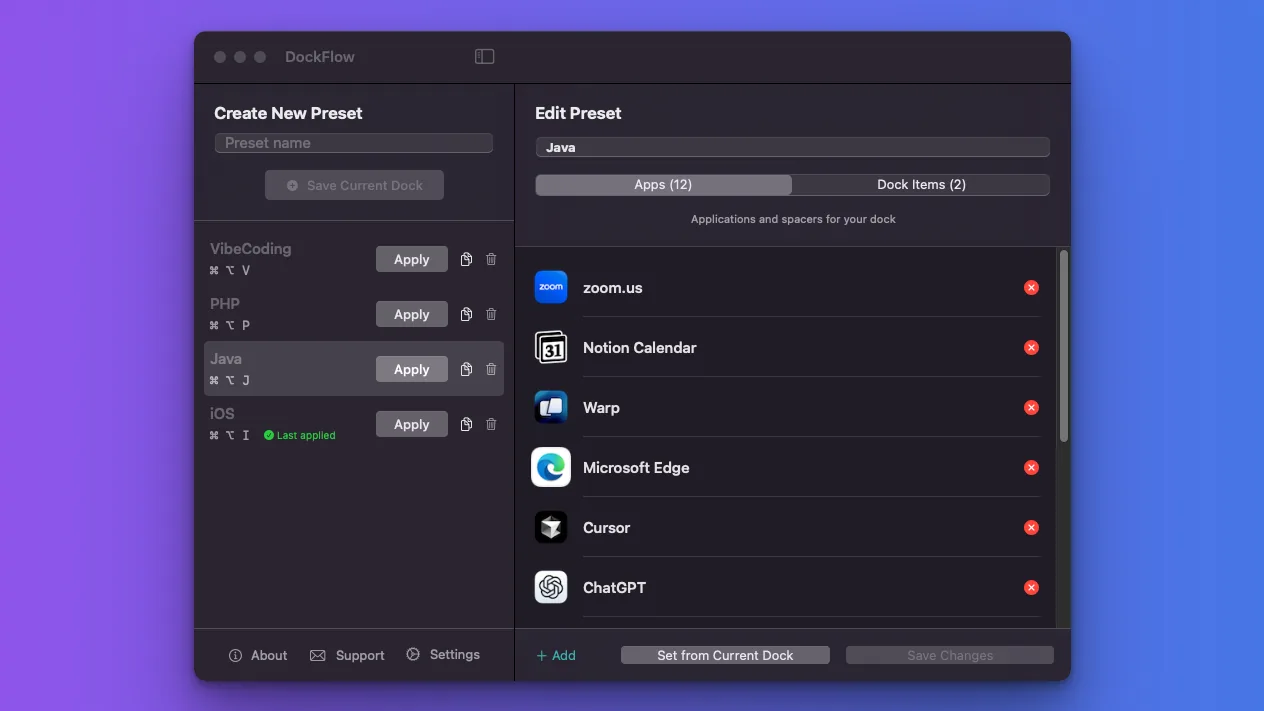Delete the Java preset

[x=491, y=369]
